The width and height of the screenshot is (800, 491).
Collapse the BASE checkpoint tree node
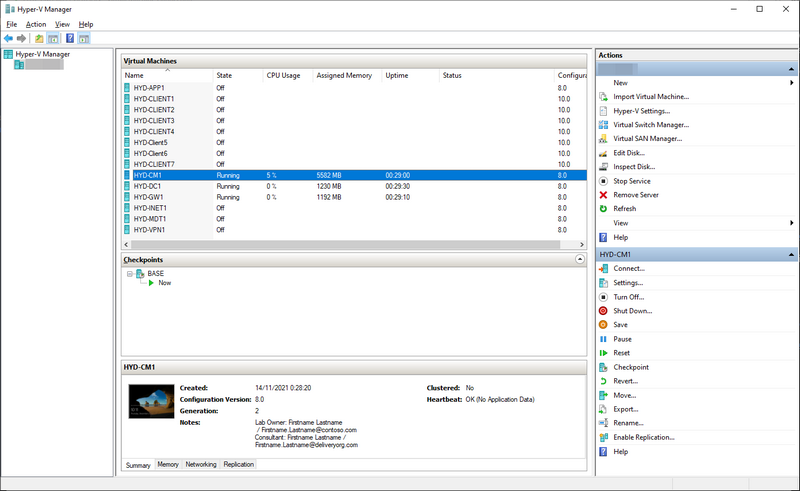(130, 274)
